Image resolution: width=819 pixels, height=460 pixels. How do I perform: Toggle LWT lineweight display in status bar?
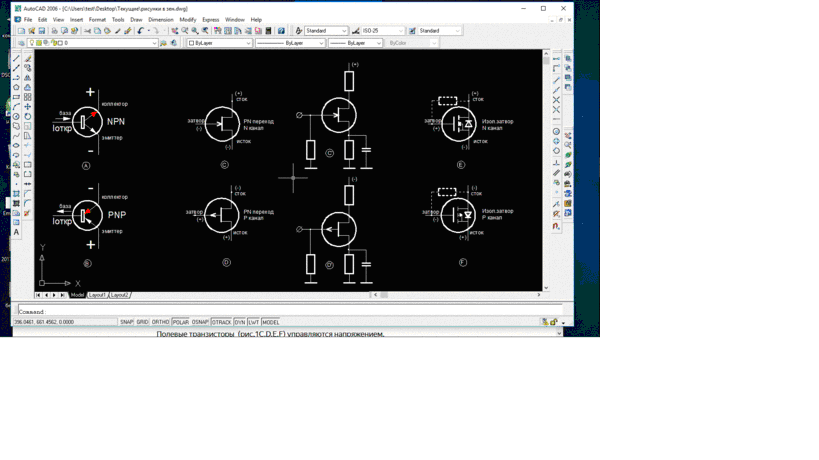pos(253,322)
